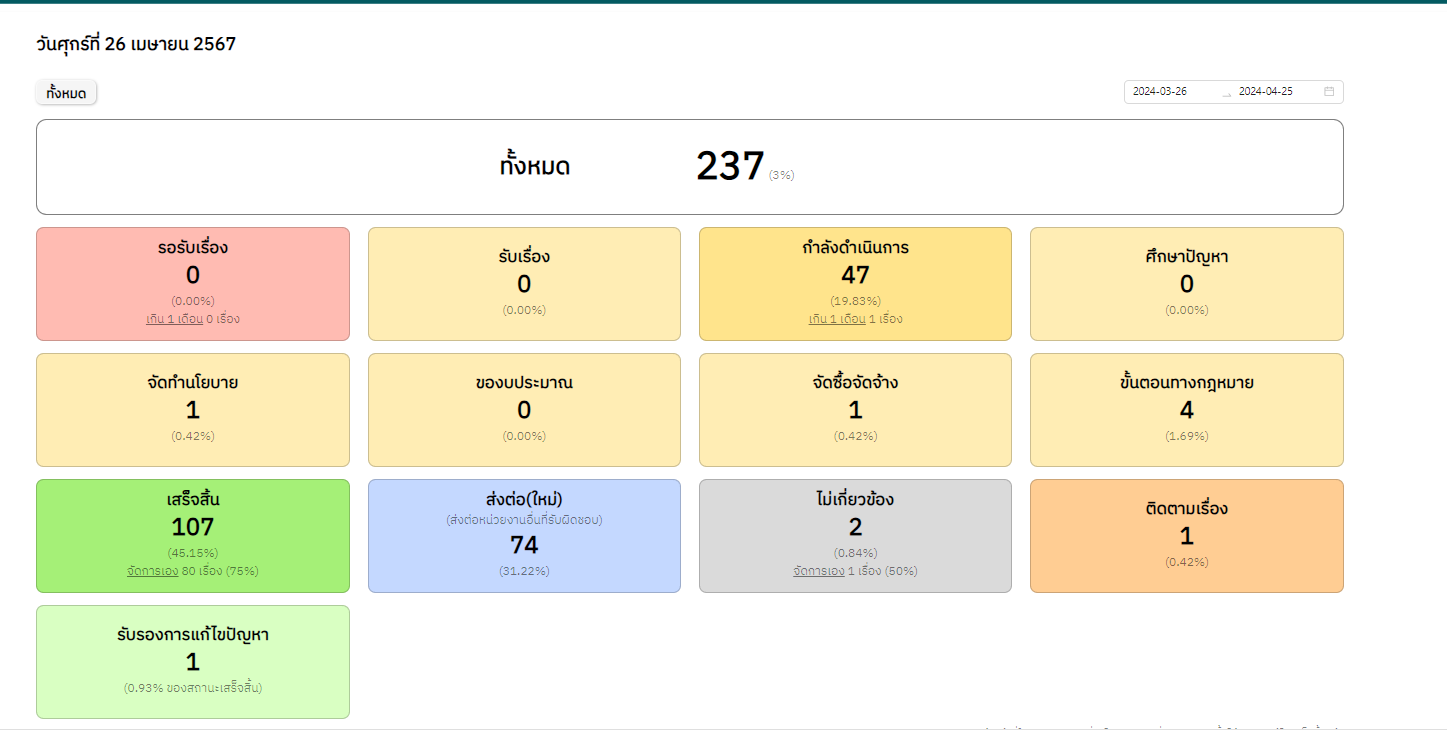Click the ทั้งหมด filter button
1447x730 pixels.
pos(66,93)
